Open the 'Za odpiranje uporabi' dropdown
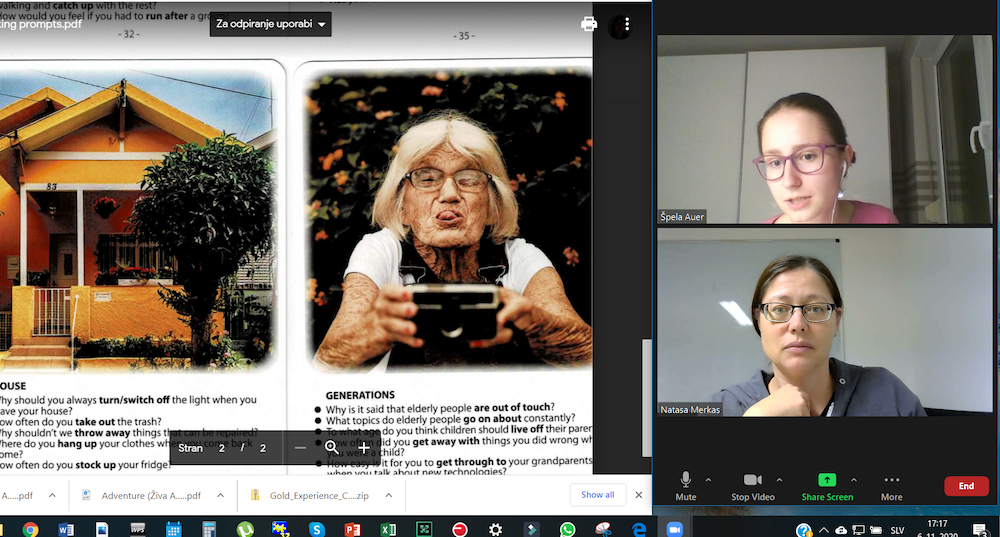The image size is (1000, 537). click(x=271, y=24)
